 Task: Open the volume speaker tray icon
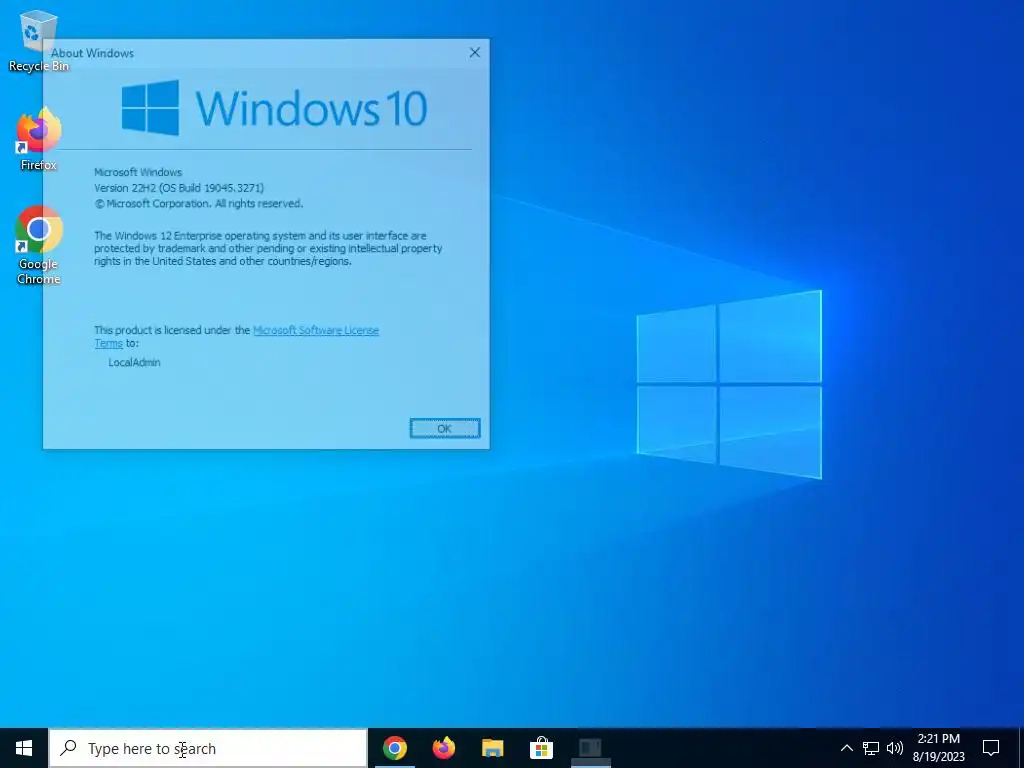895,748
